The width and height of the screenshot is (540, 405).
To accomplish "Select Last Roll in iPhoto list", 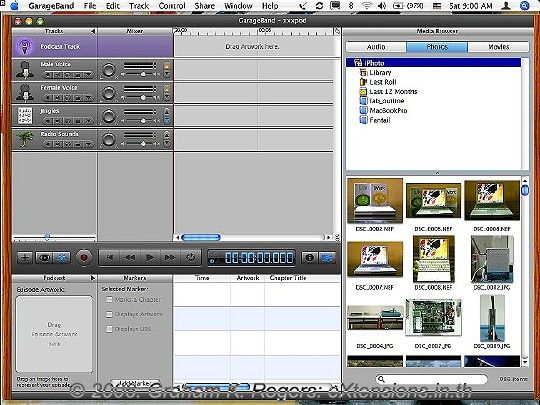I will tap(378, 82).
